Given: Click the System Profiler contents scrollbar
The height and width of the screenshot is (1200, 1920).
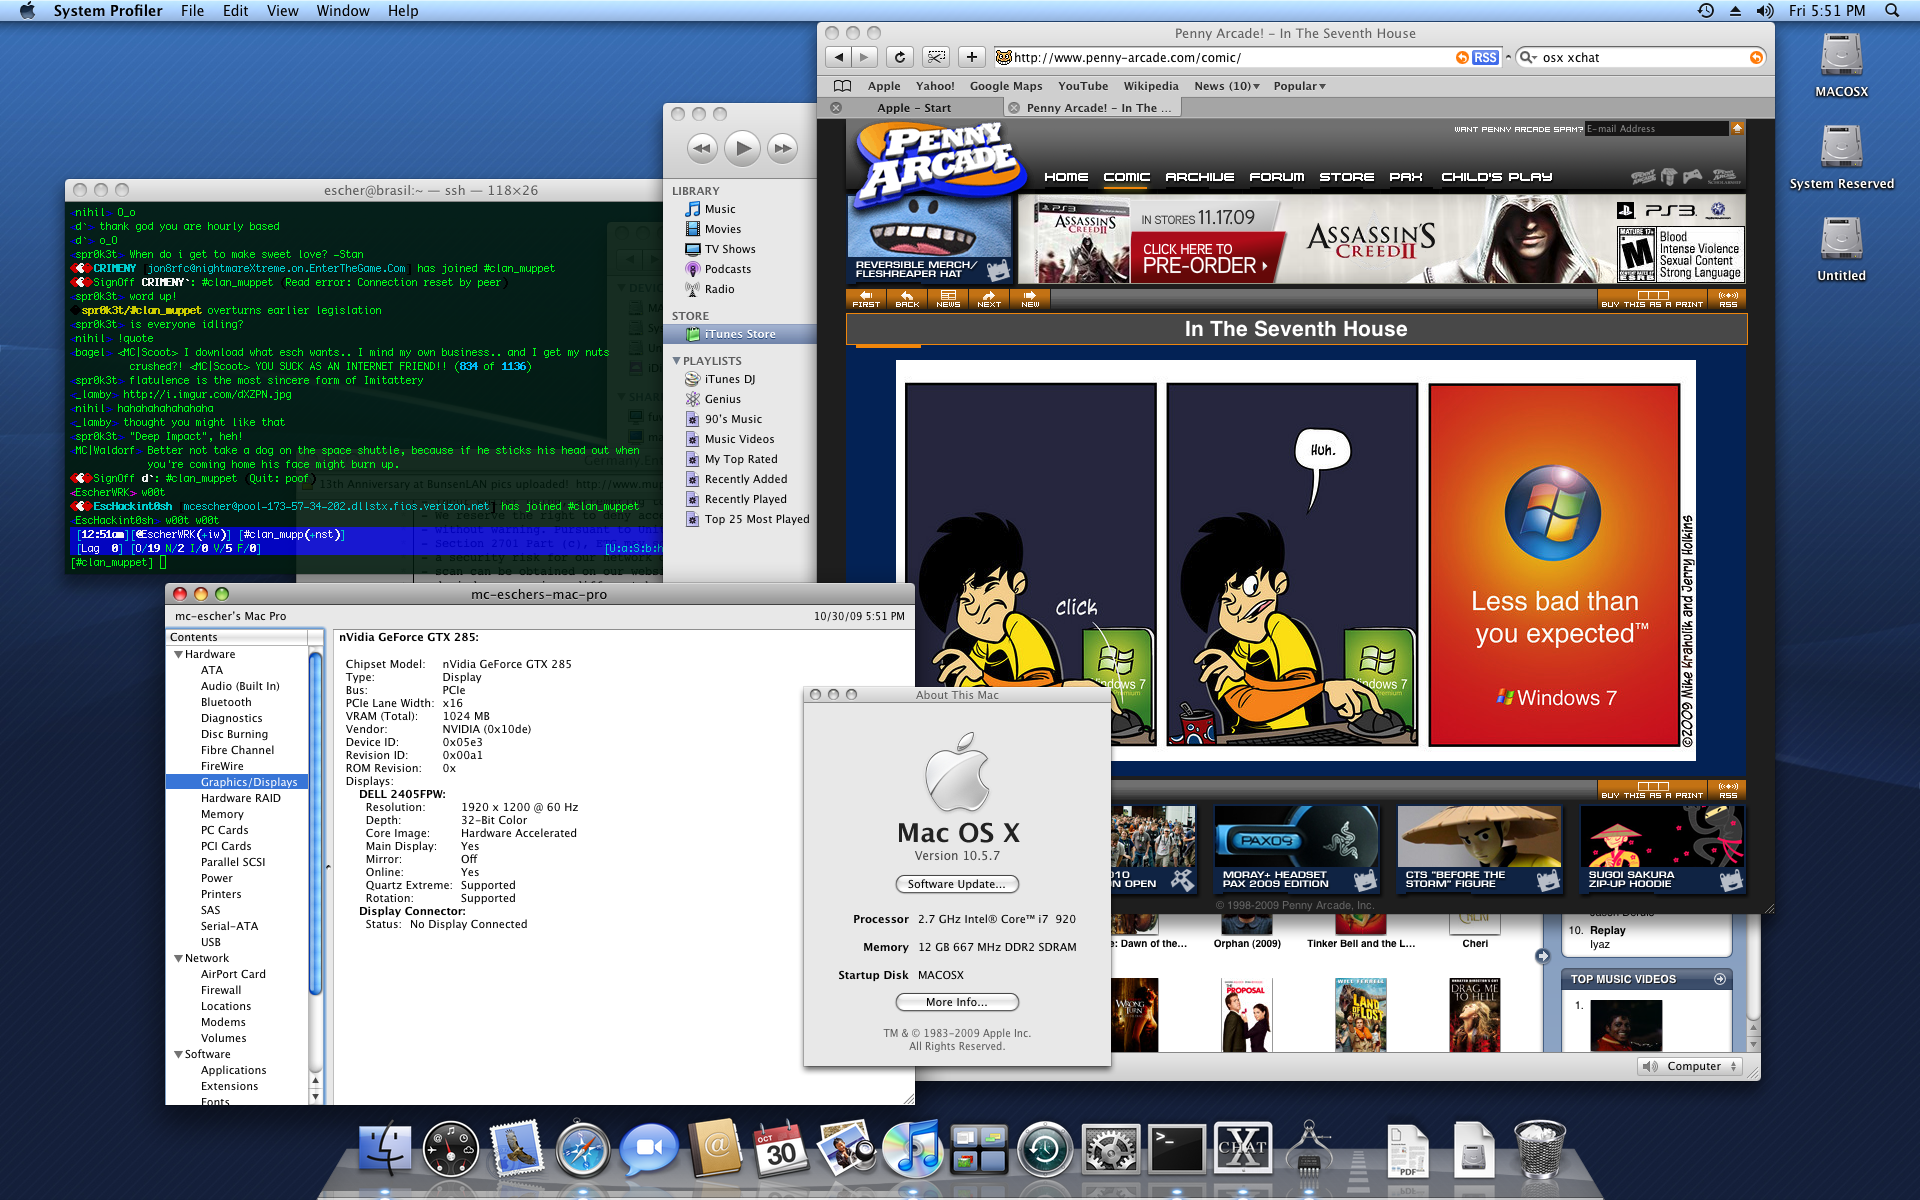Looking at the screenshot, I should coord(316,822).
